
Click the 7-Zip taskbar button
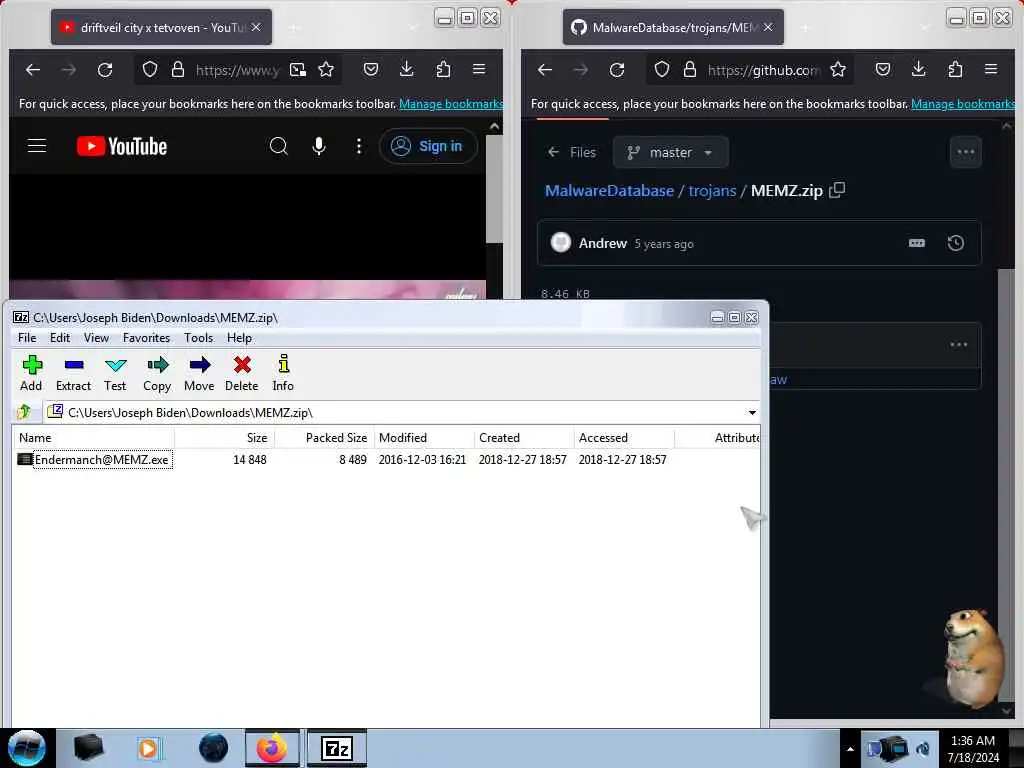click(x=337, y=748)
